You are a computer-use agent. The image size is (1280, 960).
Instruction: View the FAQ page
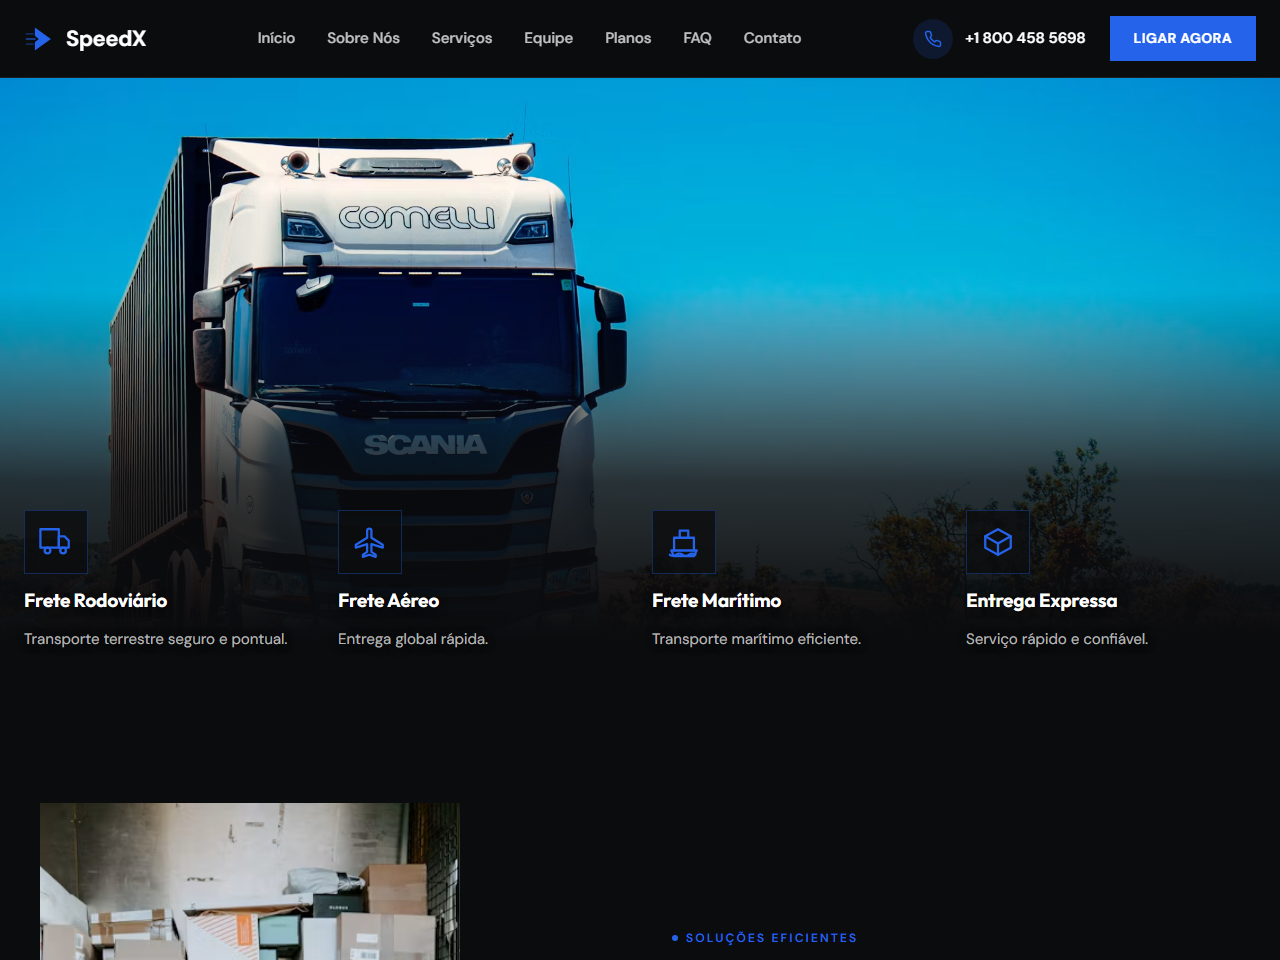click(x=697, y=38)
